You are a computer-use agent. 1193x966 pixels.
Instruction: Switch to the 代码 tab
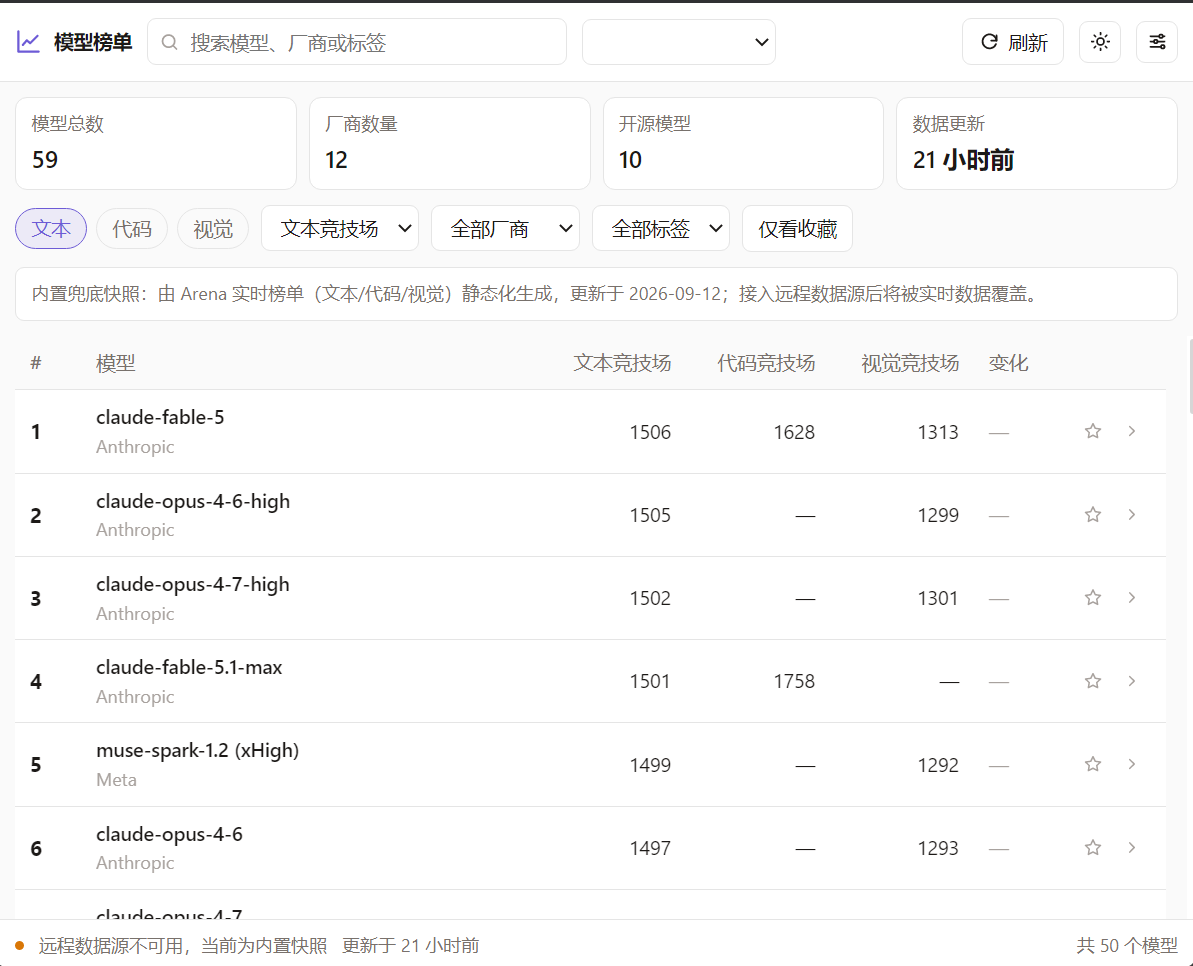coord(132,228)
